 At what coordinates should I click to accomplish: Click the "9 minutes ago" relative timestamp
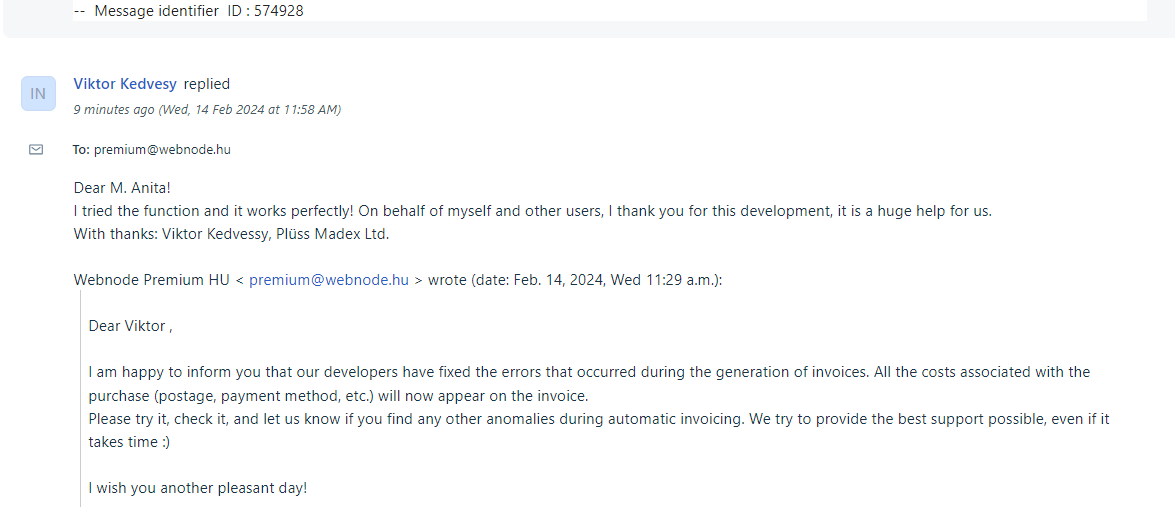click(114, 110)
